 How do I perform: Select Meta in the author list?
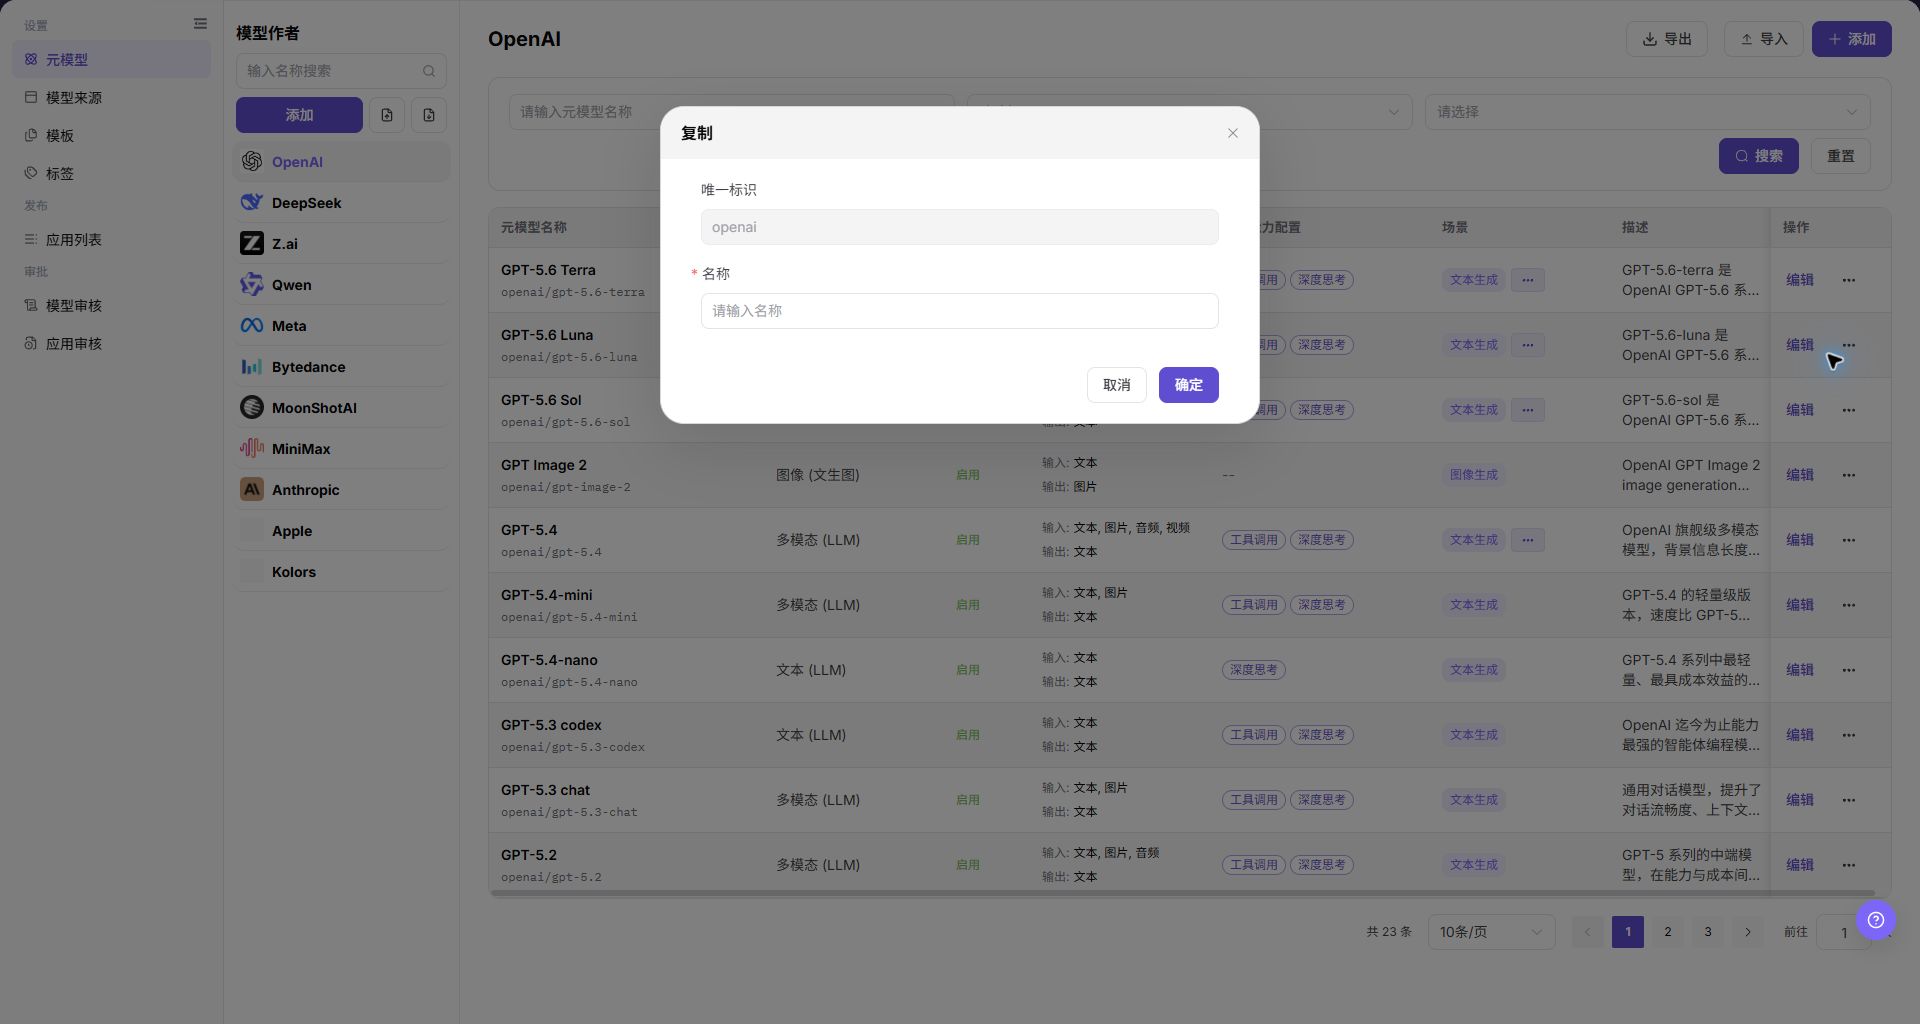click(x=342, y=326)
